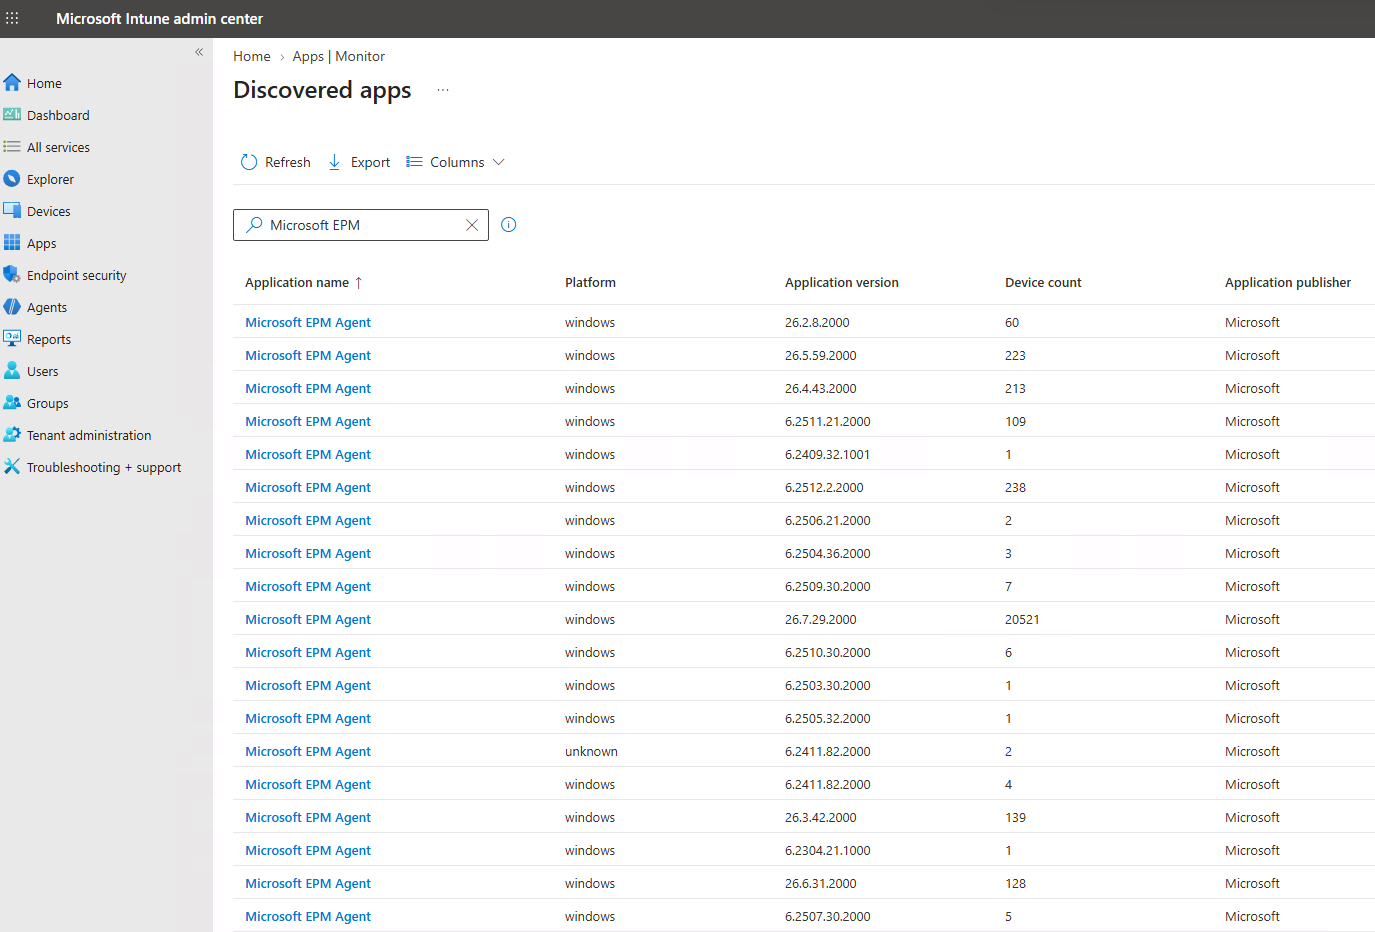1375x932 pixels.
Task: Select Tenant administration in navigation
Action: [89, 436]
